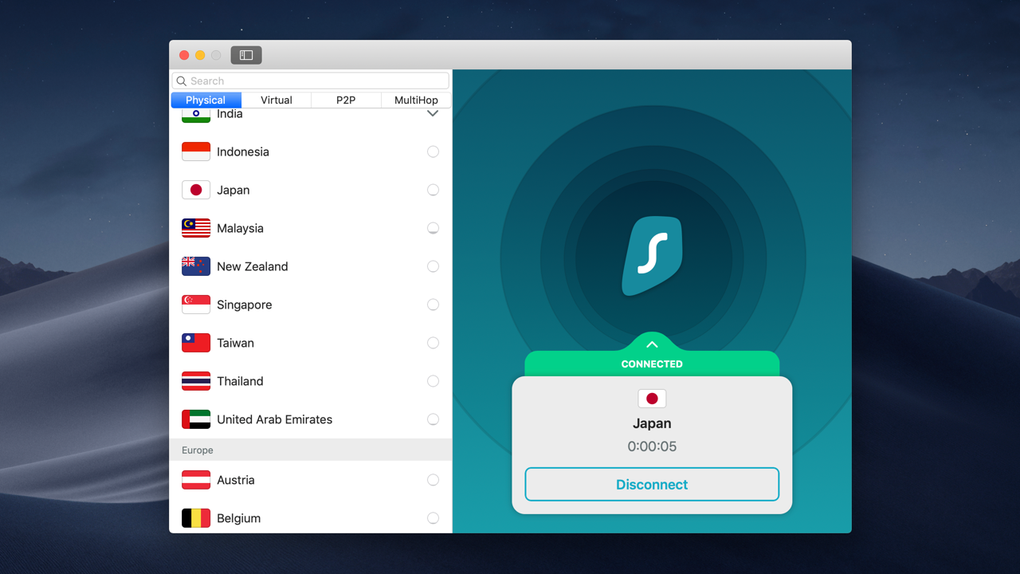Select Japan radio button in list

click(x=433, y=190)
